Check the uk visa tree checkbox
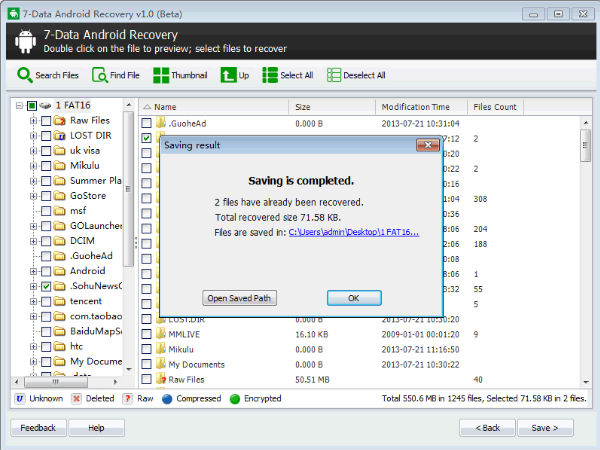Screen dimensions: 600x450 pos(46,151)
